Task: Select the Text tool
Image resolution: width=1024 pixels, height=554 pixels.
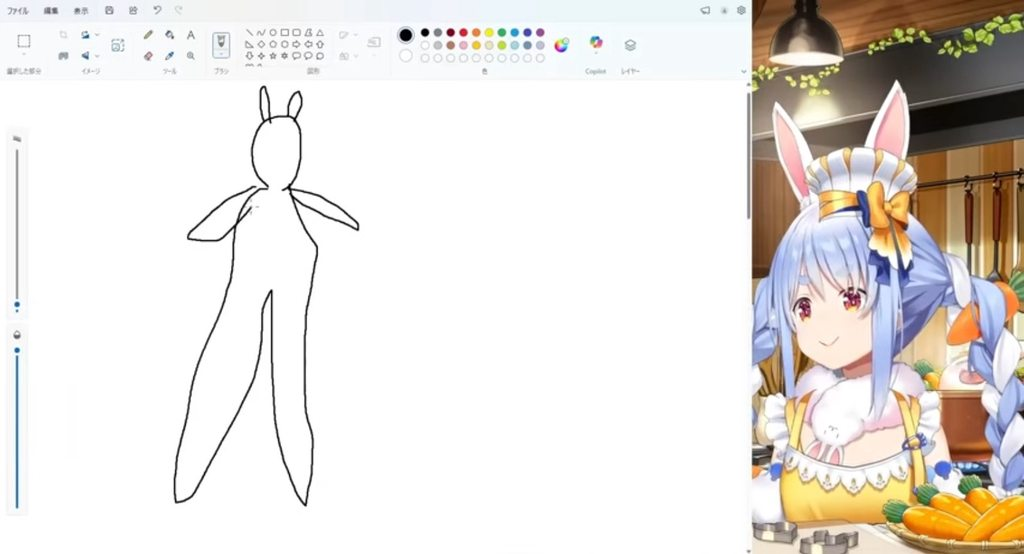Action: click(191, 35)
